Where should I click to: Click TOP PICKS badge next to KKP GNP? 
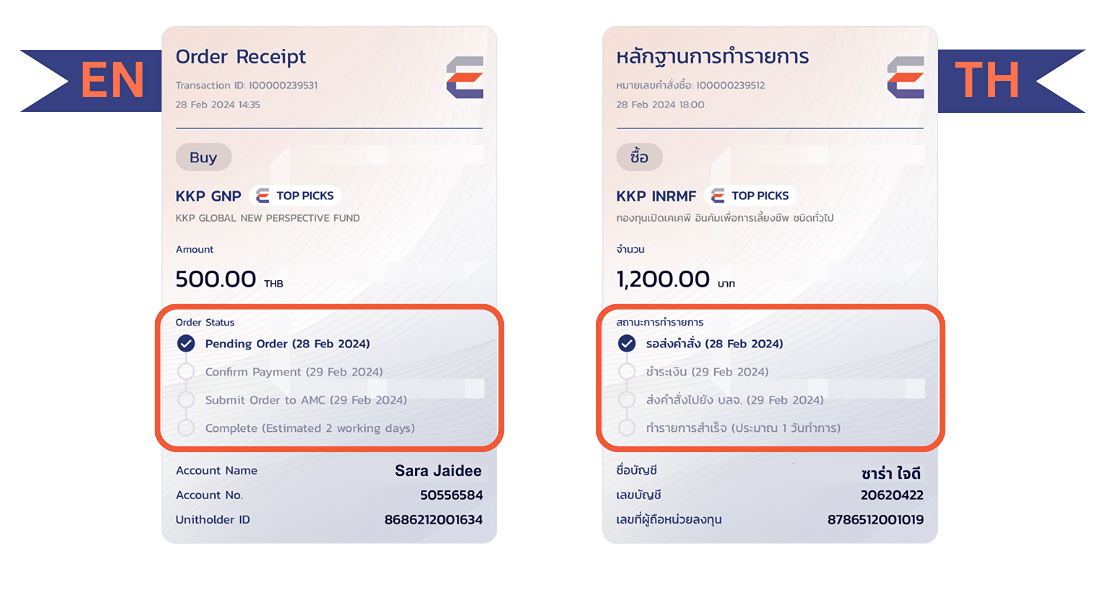tap(296, 195)
